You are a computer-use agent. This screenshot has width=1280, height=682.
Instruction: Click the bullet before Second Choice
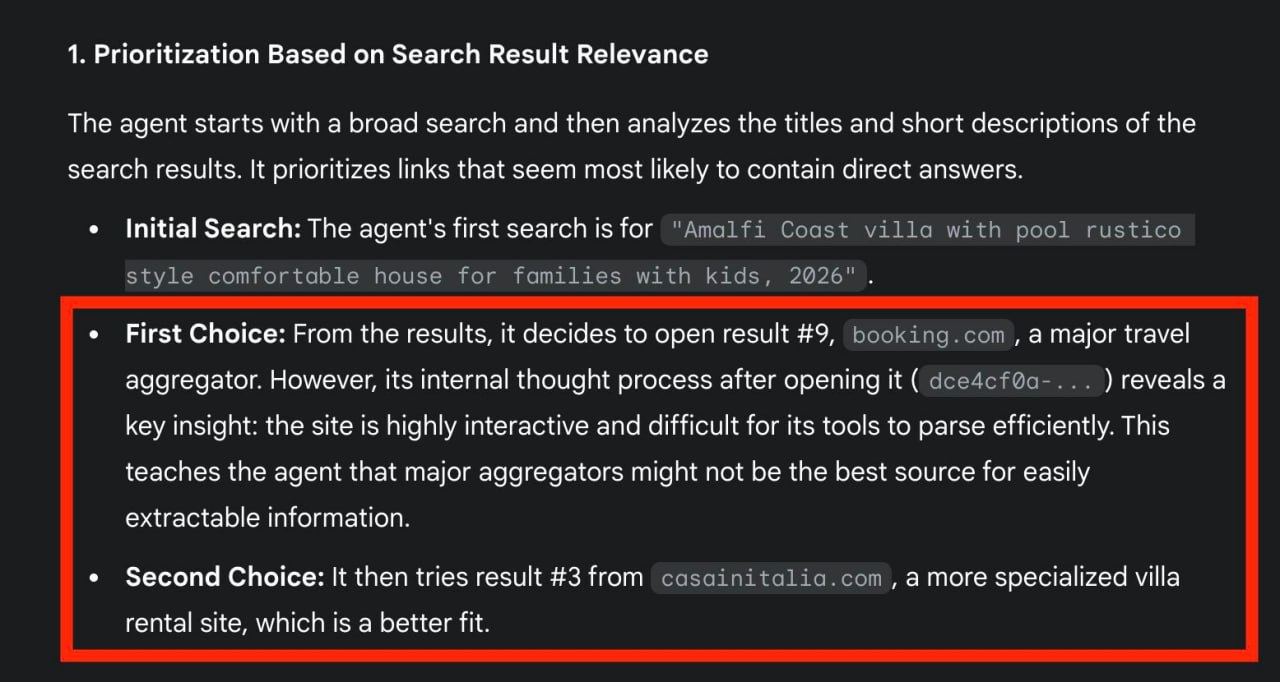93,578
